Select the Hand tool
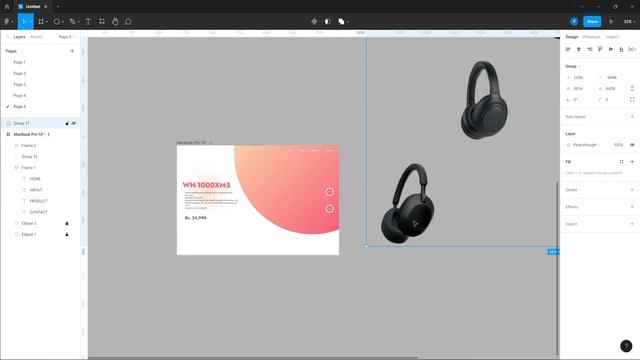This screenshot has width=640, height=360. click(115, 22)
